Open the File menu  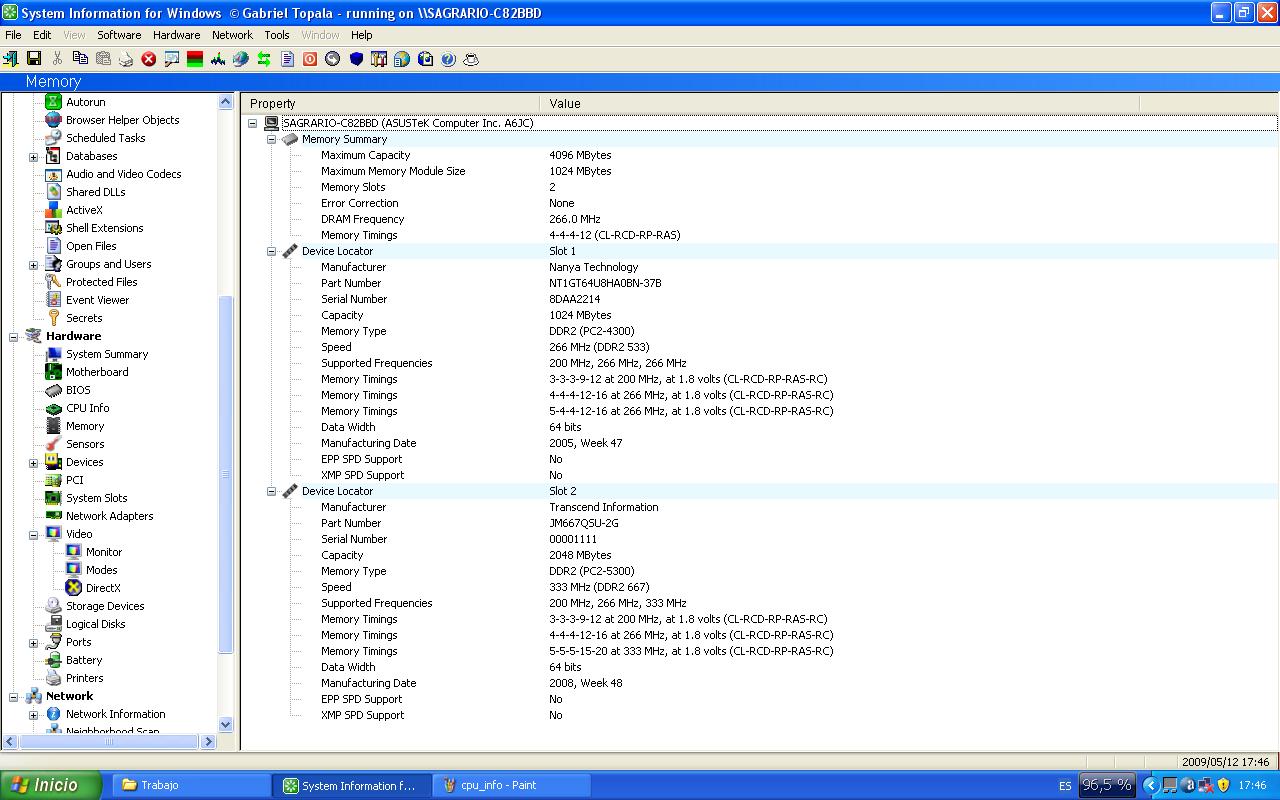(x=13, y=35)
